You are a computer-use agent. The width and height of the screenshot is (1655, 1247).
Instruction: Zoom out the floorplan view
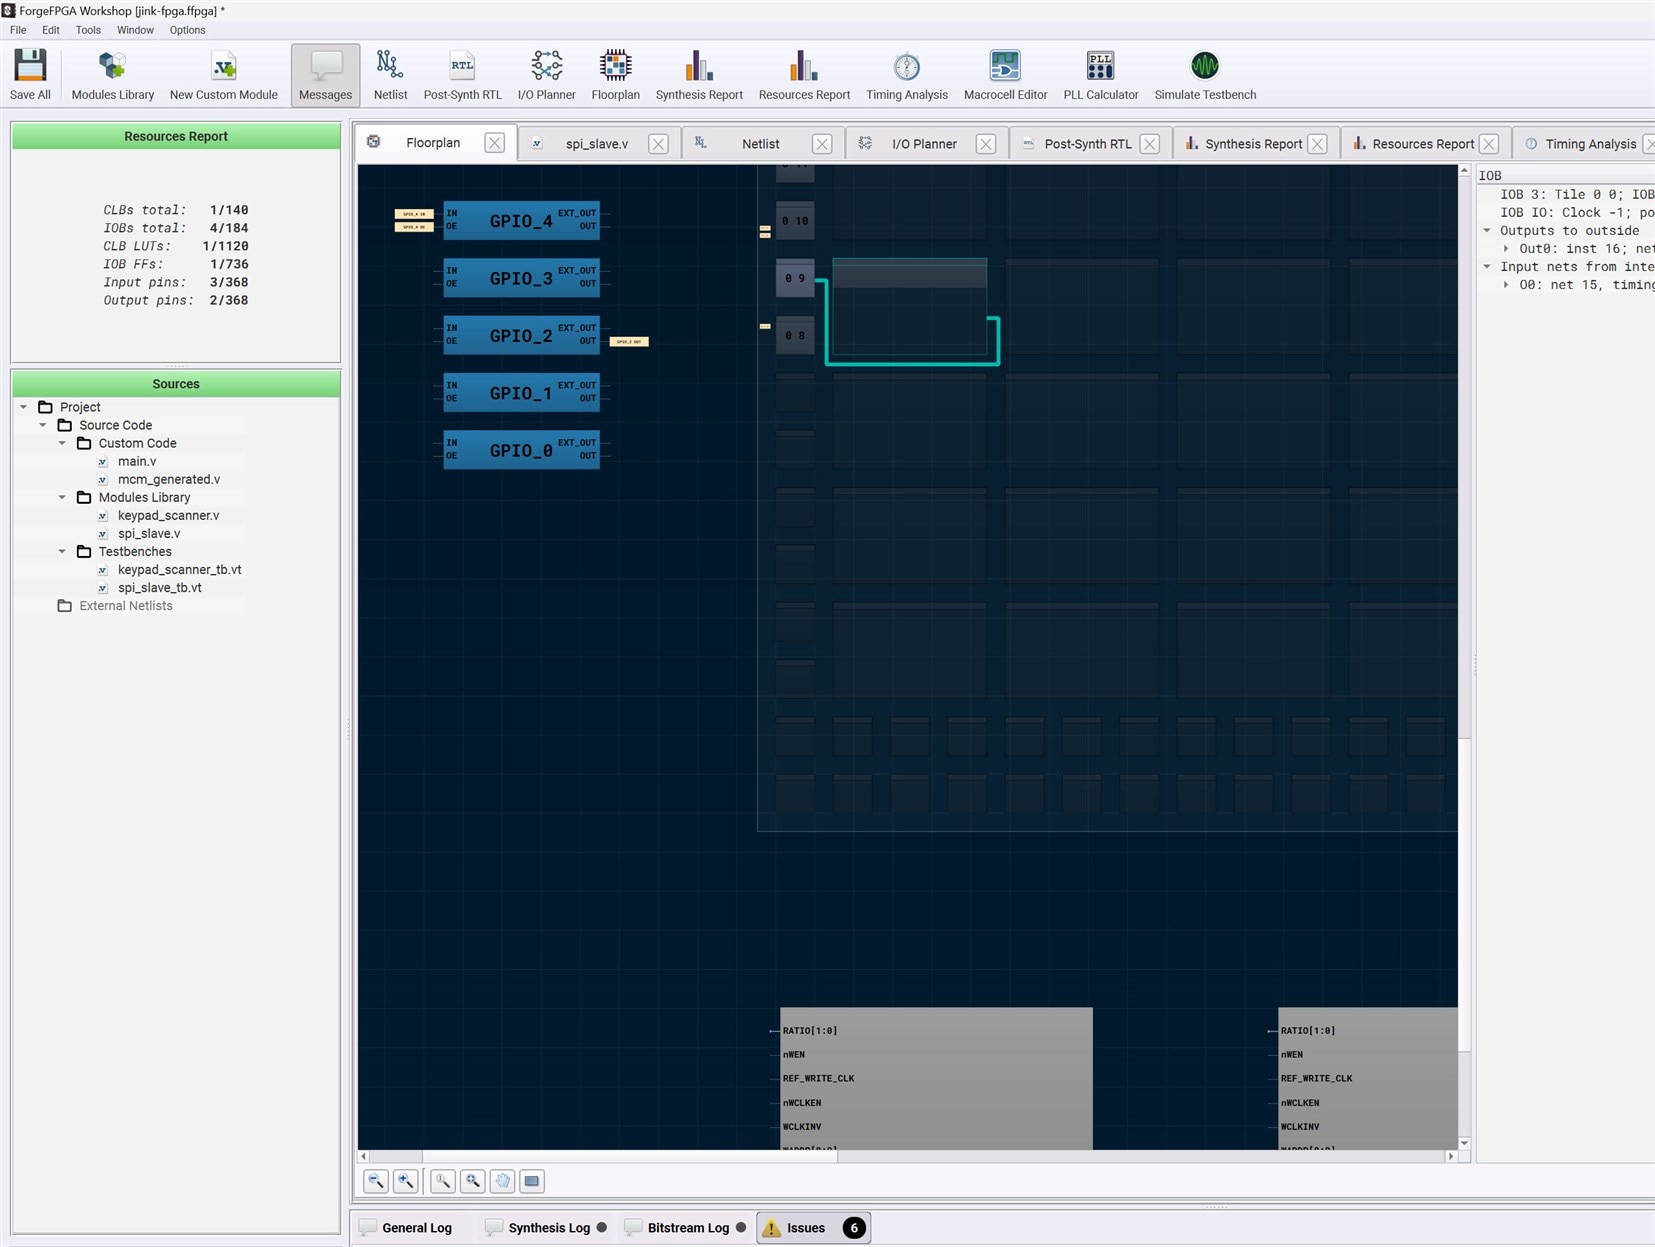point(376,1181)
